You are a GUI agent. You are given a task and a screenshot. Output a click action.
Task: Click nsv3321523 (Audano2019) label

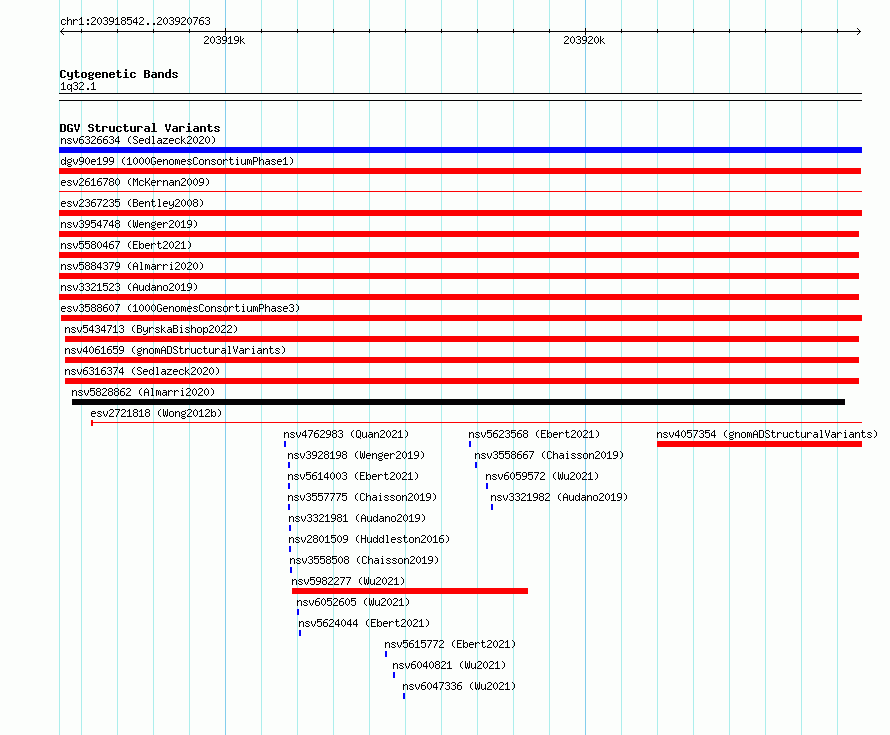tap(129, 287)
